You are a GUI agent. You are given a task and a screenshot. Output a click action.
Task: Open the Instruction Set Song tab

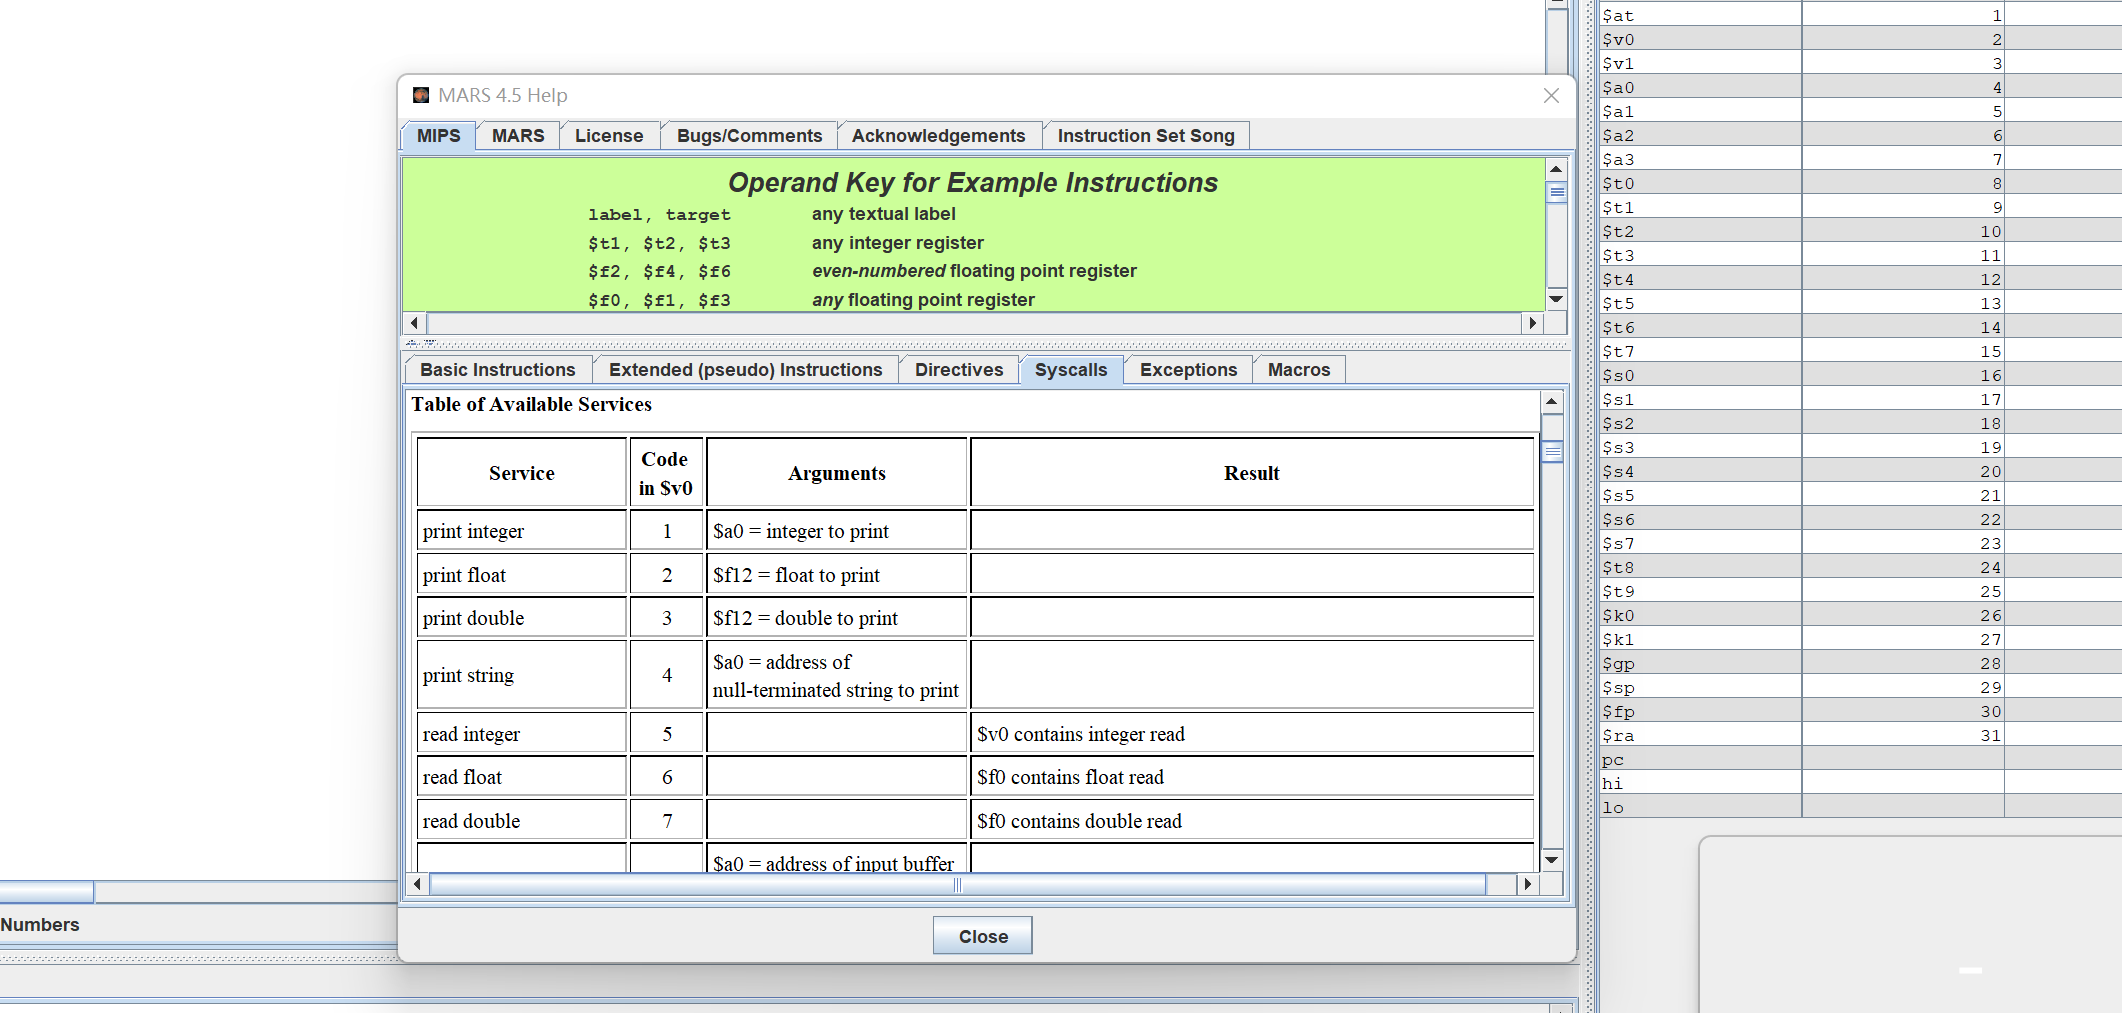tap(1146, 136)
